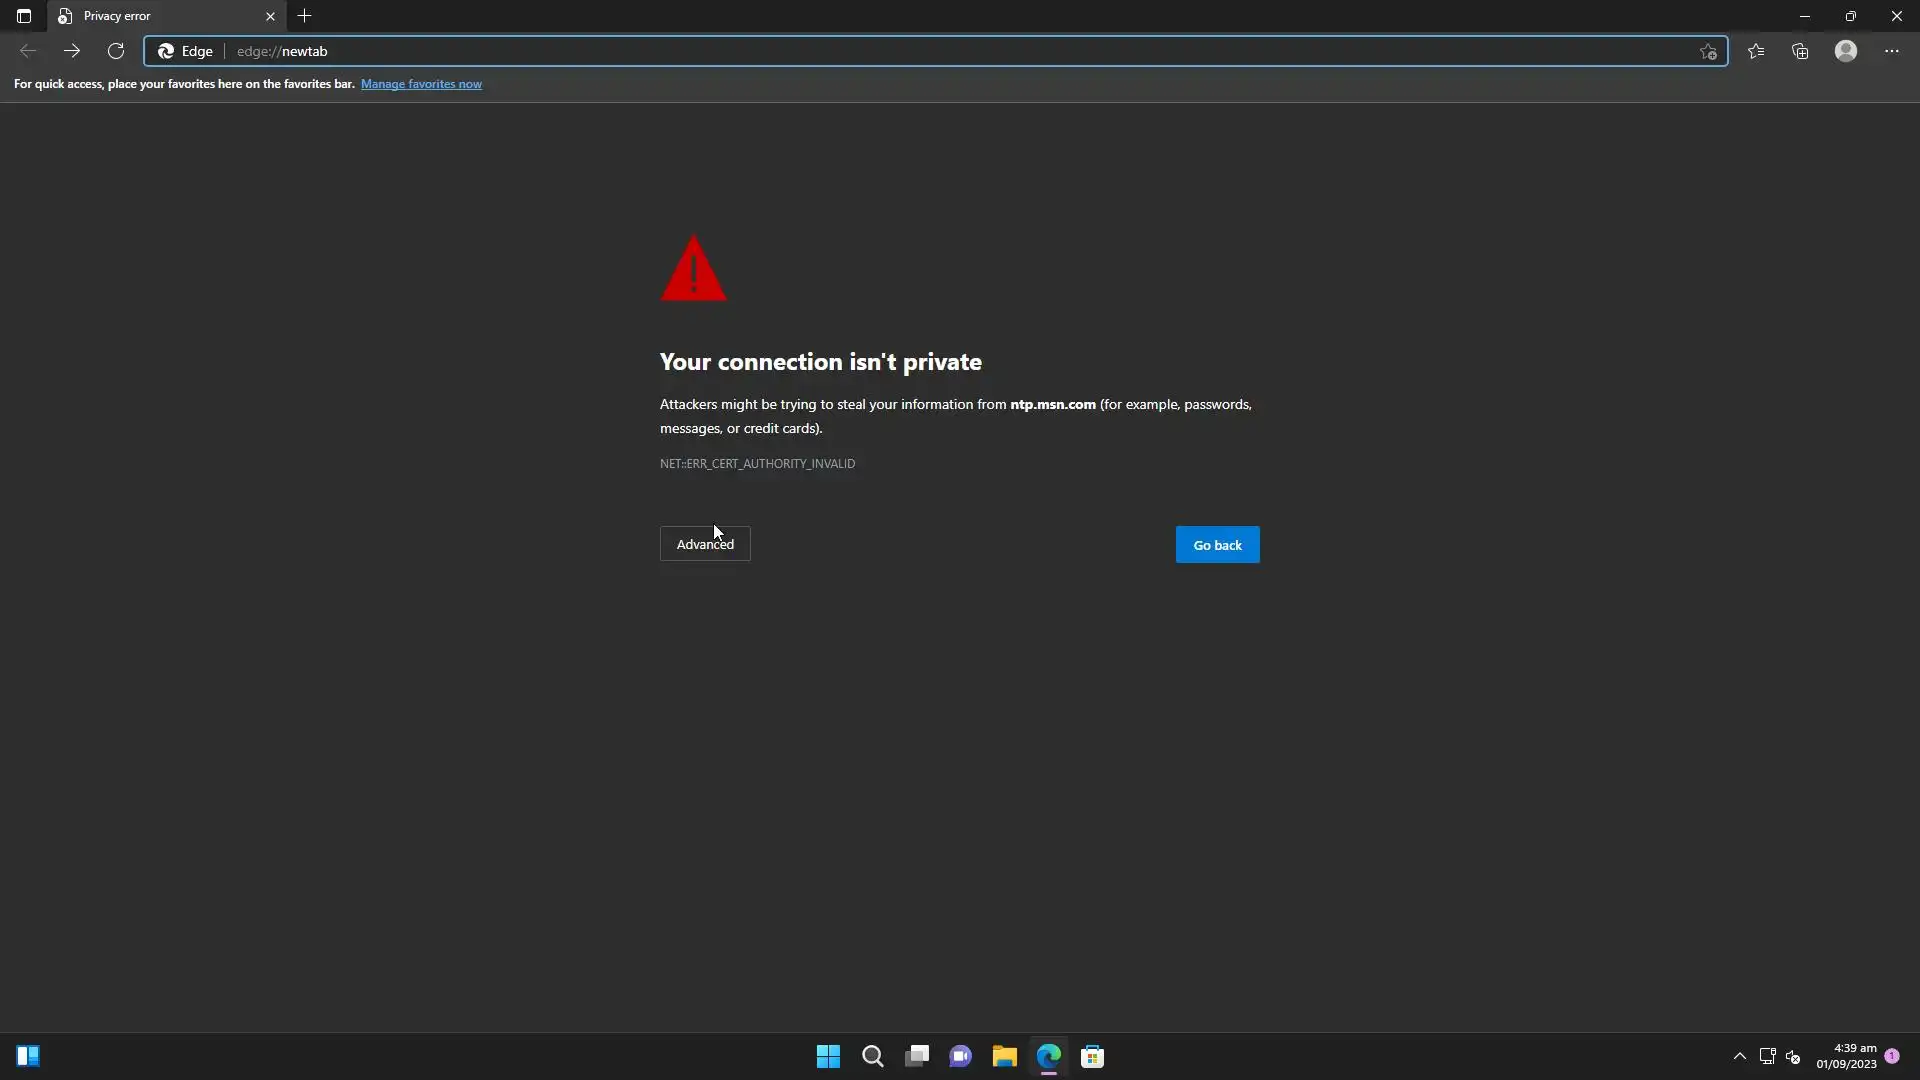Click the user profile avatar
The width and height of the screenshot is (1920, 1080).
coord(1846,51)
